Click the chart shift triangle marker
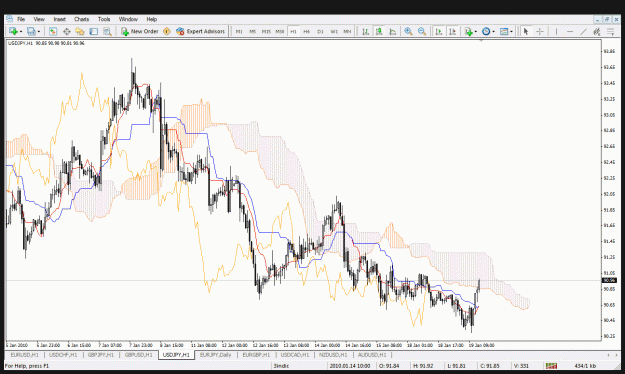Image resolution: width=625 pixels, height=374 pixels. (x=481, y=41)
